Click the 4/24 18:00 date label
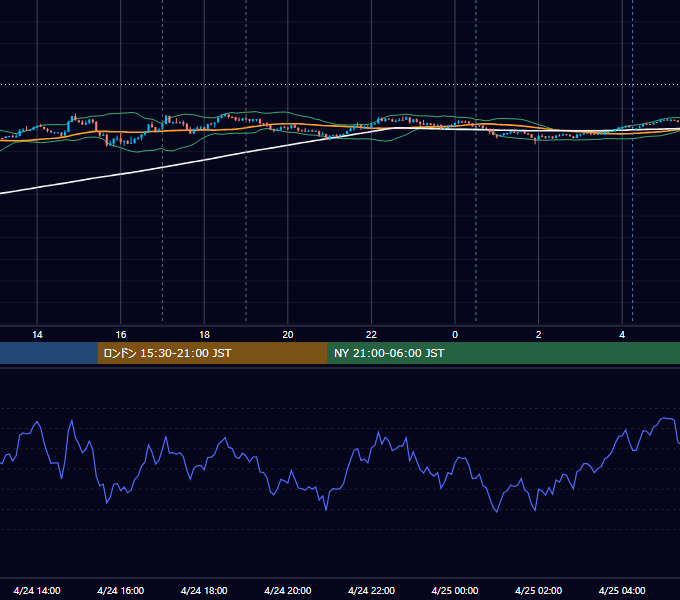The image size is (680, 600). pos(204,590)
